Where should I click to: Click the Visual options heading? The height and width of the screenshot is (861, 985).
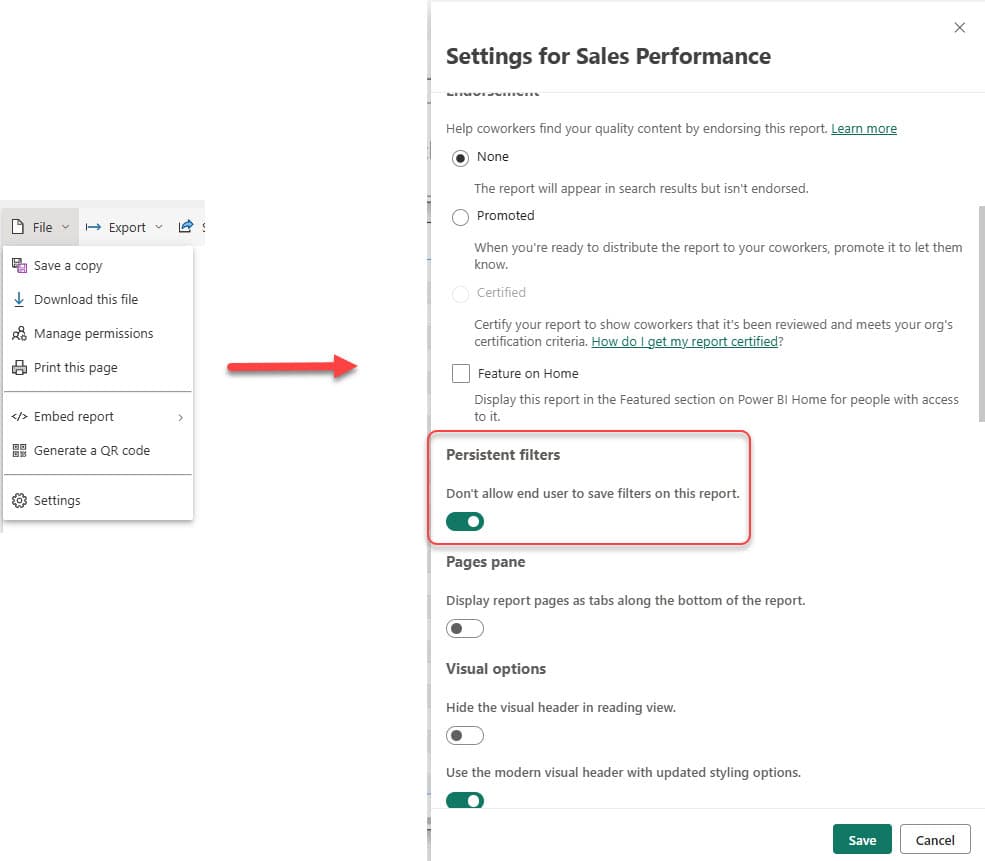point(496,668)
